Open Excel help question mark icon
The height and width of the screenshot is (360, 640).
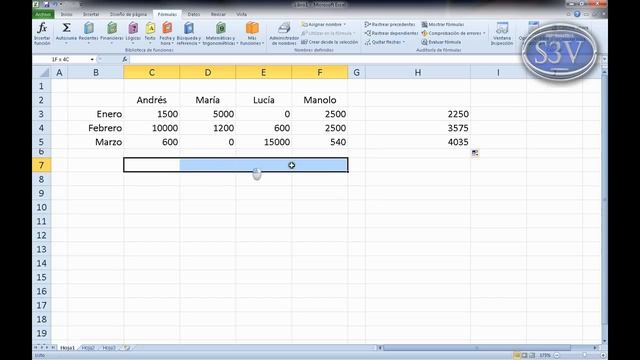[x=577, y=14]
